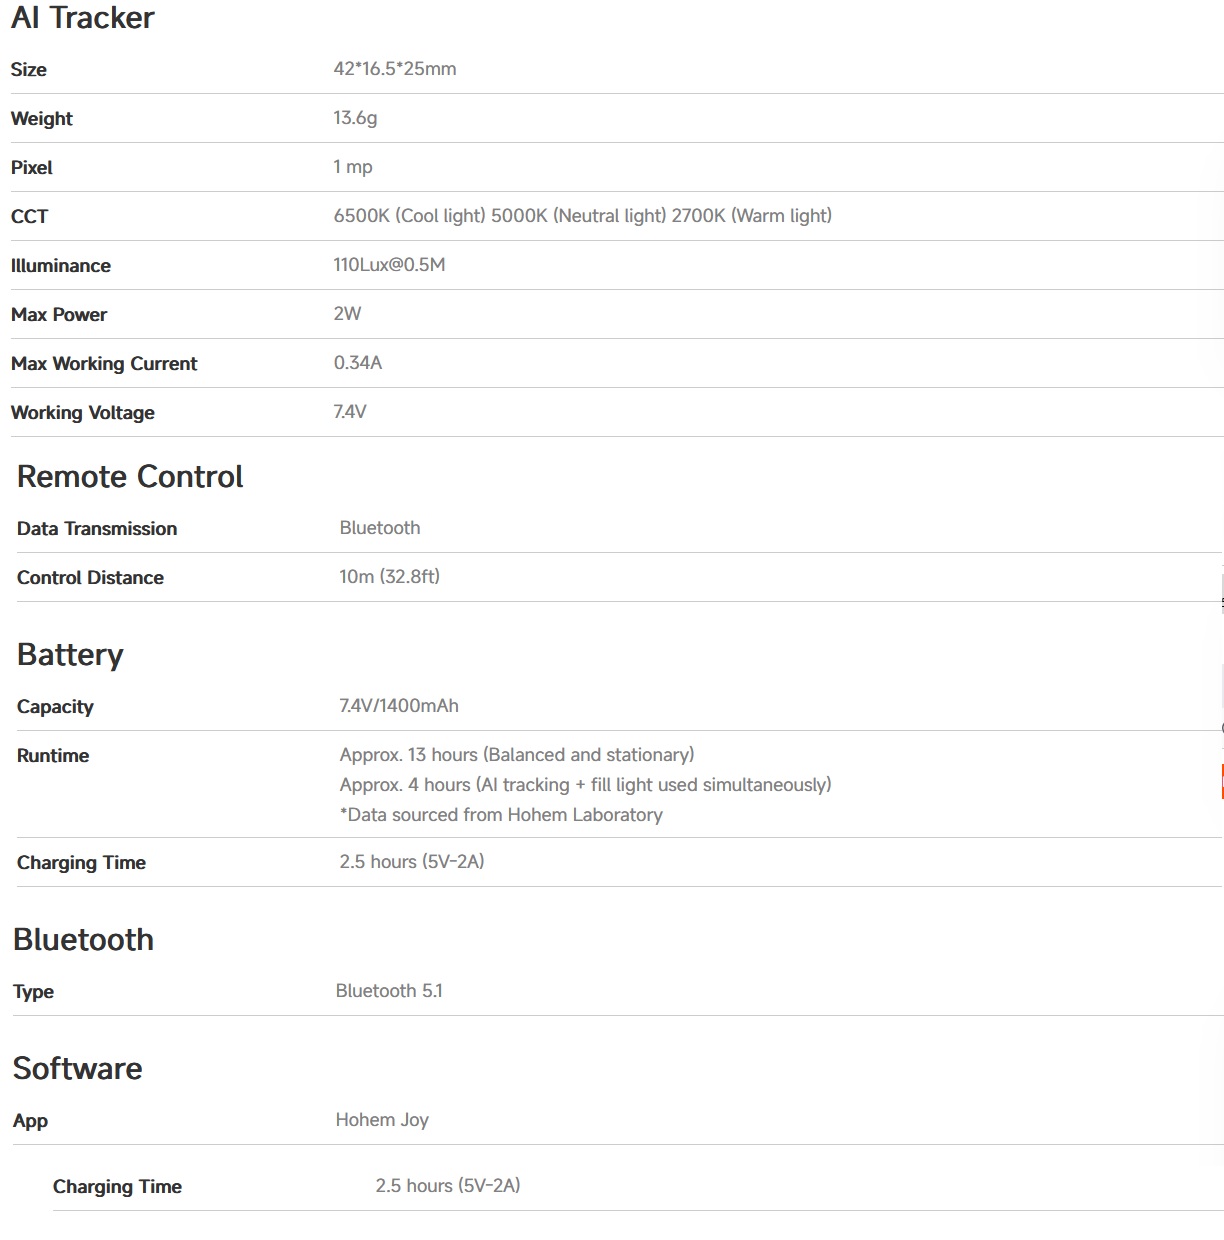This screenshot has width=1224, height=1240.
Task: Click the AI Tracker section heading
Action: (x=83, y=18)
